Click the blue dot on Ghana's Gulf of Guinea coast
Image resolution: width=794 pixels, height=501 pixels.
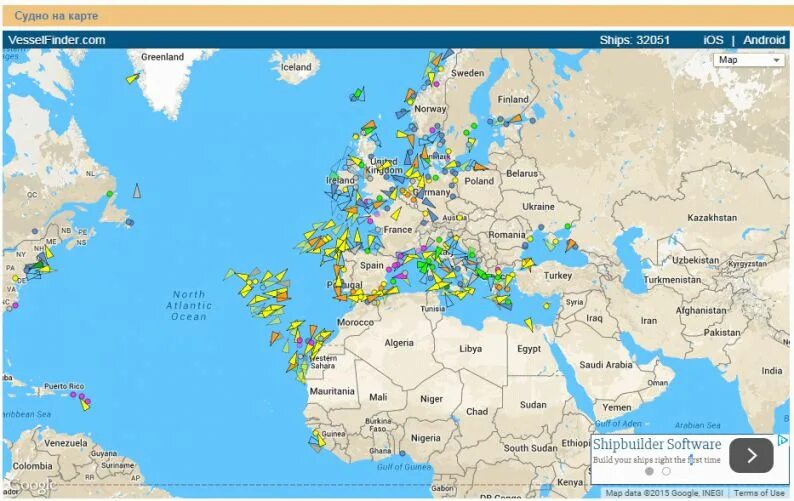point(403,453)
